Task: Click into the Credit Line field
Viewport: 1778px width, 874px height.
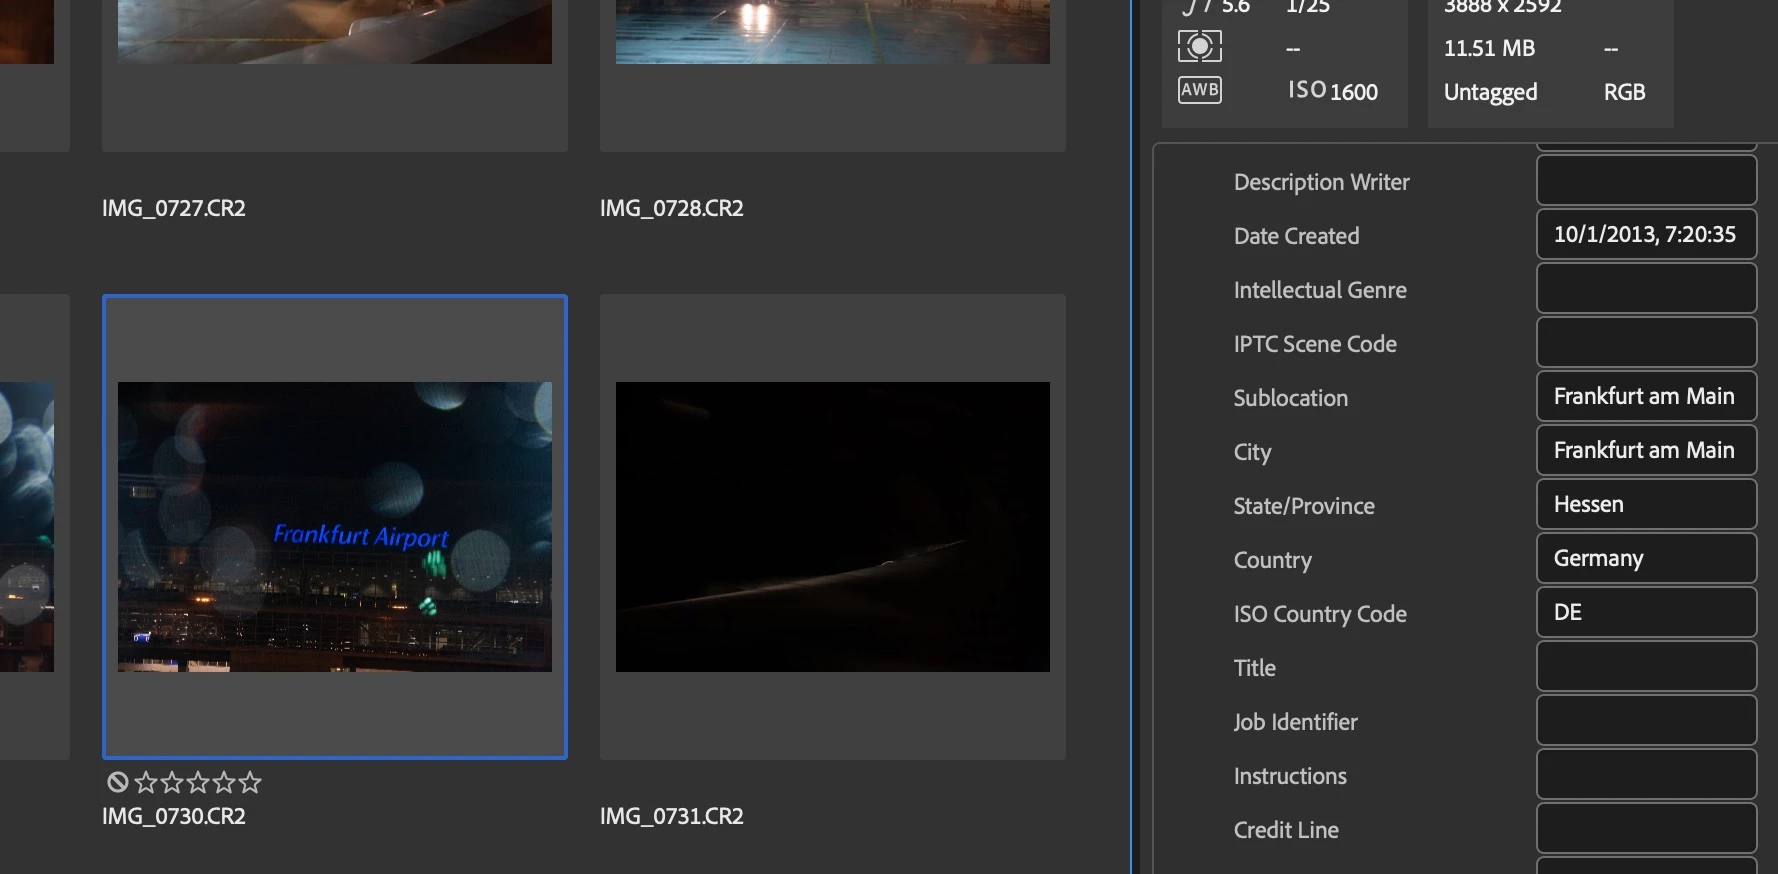Action: click(x=1646, y=828)
